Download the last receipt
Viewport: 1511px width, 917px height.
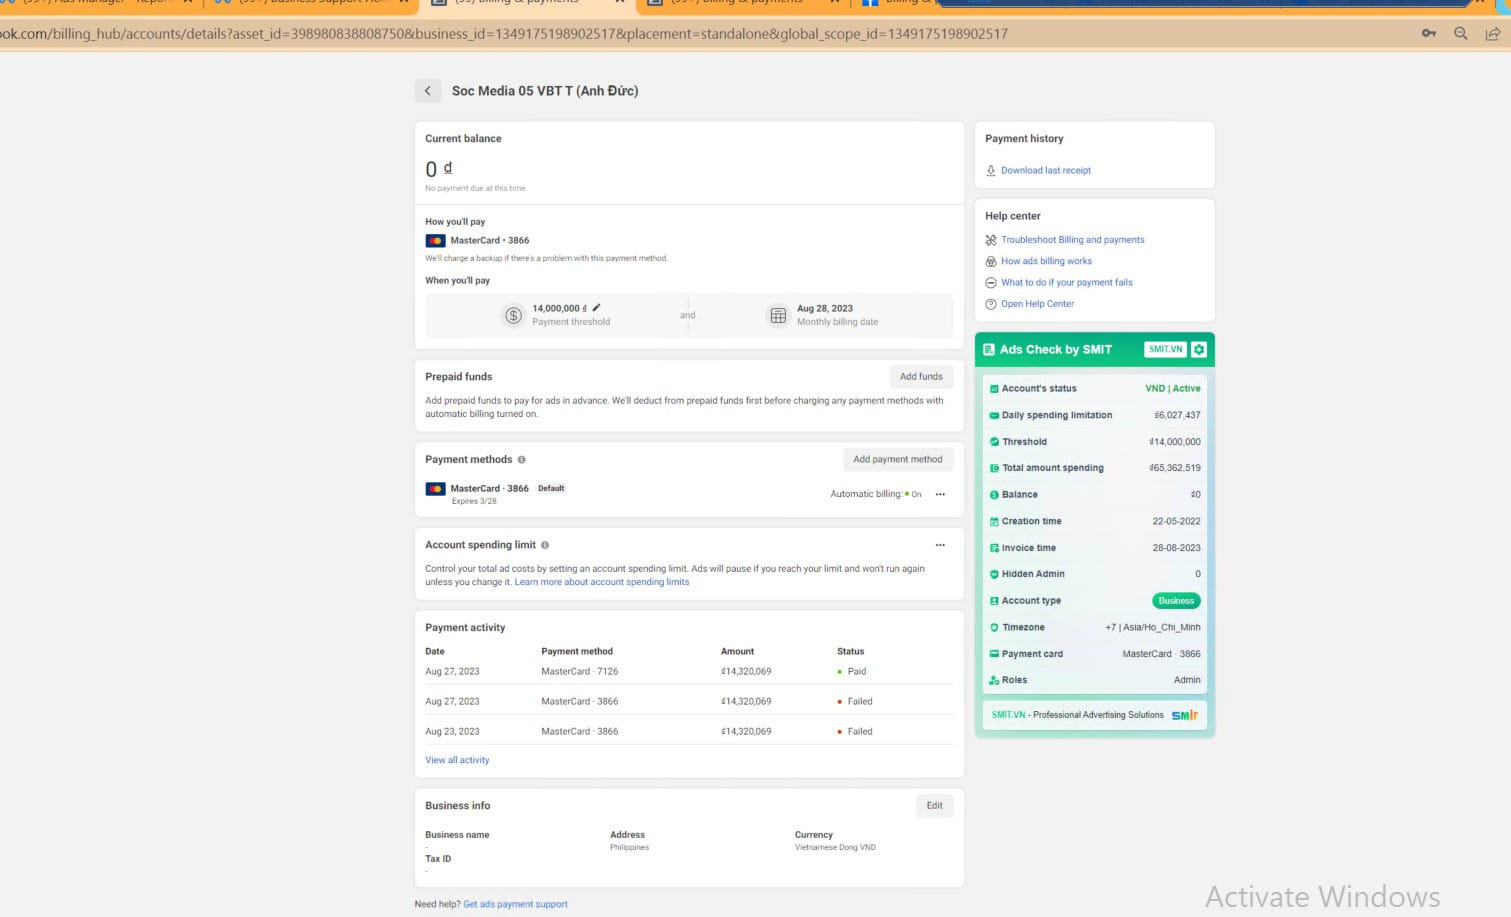click(1045, 171)
